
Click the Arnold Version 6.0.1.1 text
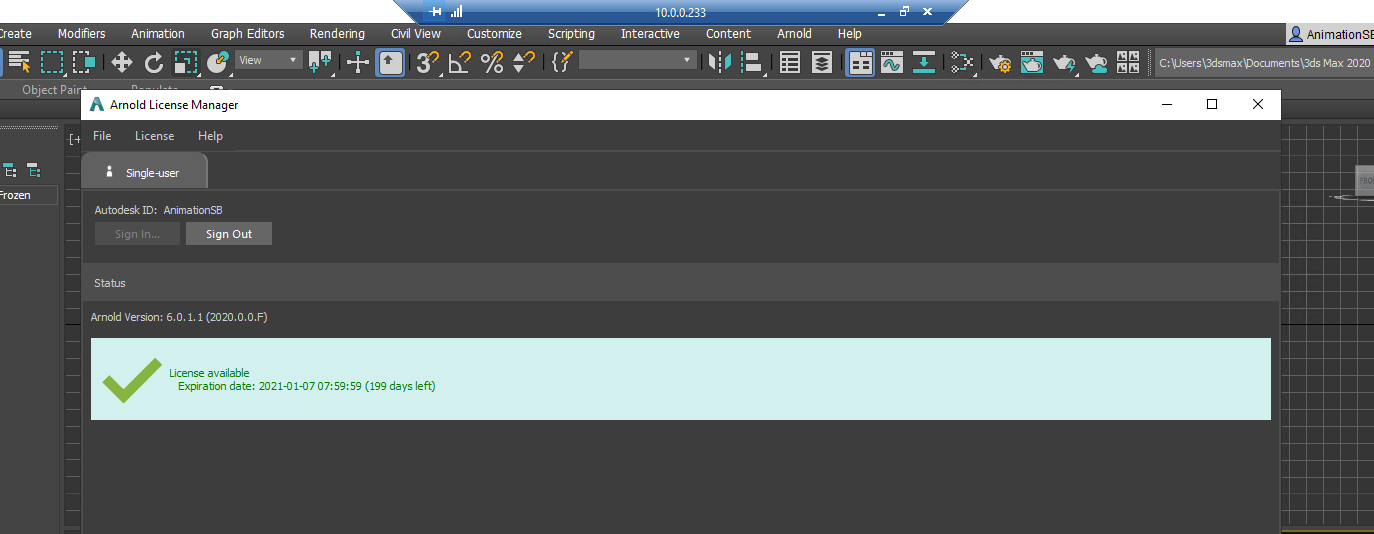coord(179,317)
